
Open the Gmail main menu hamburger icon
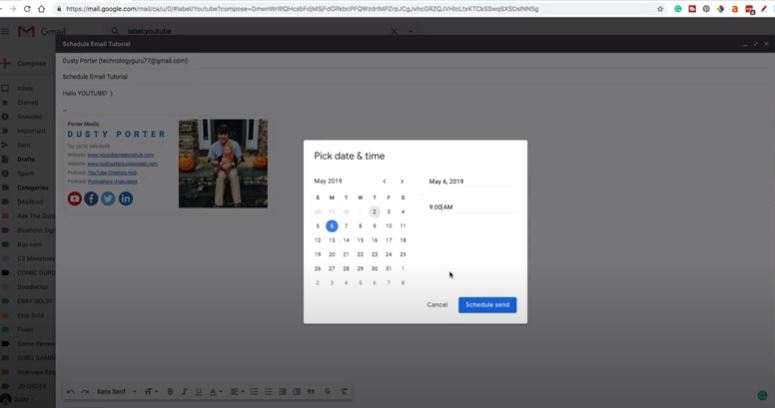[x=5, y=31]
